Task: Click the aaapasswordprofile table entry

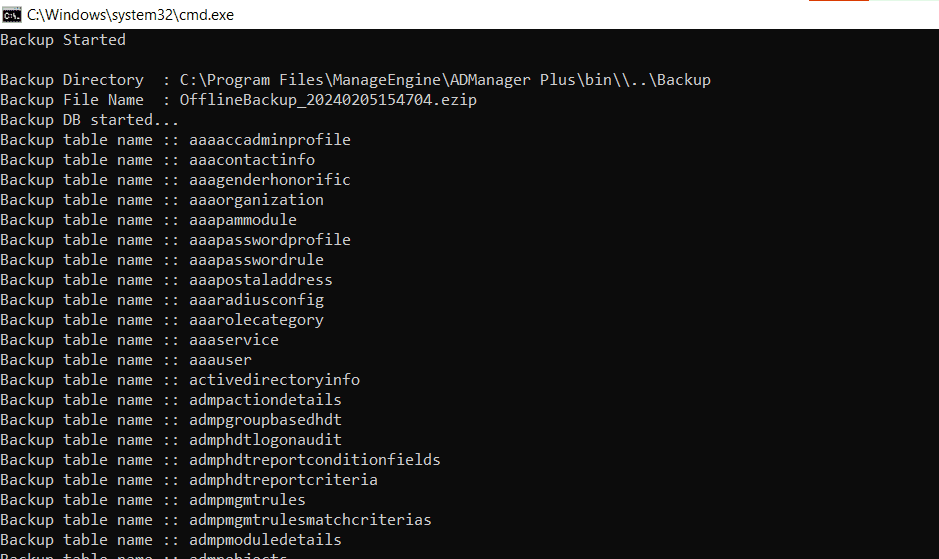Action: [x=269, y=240]
